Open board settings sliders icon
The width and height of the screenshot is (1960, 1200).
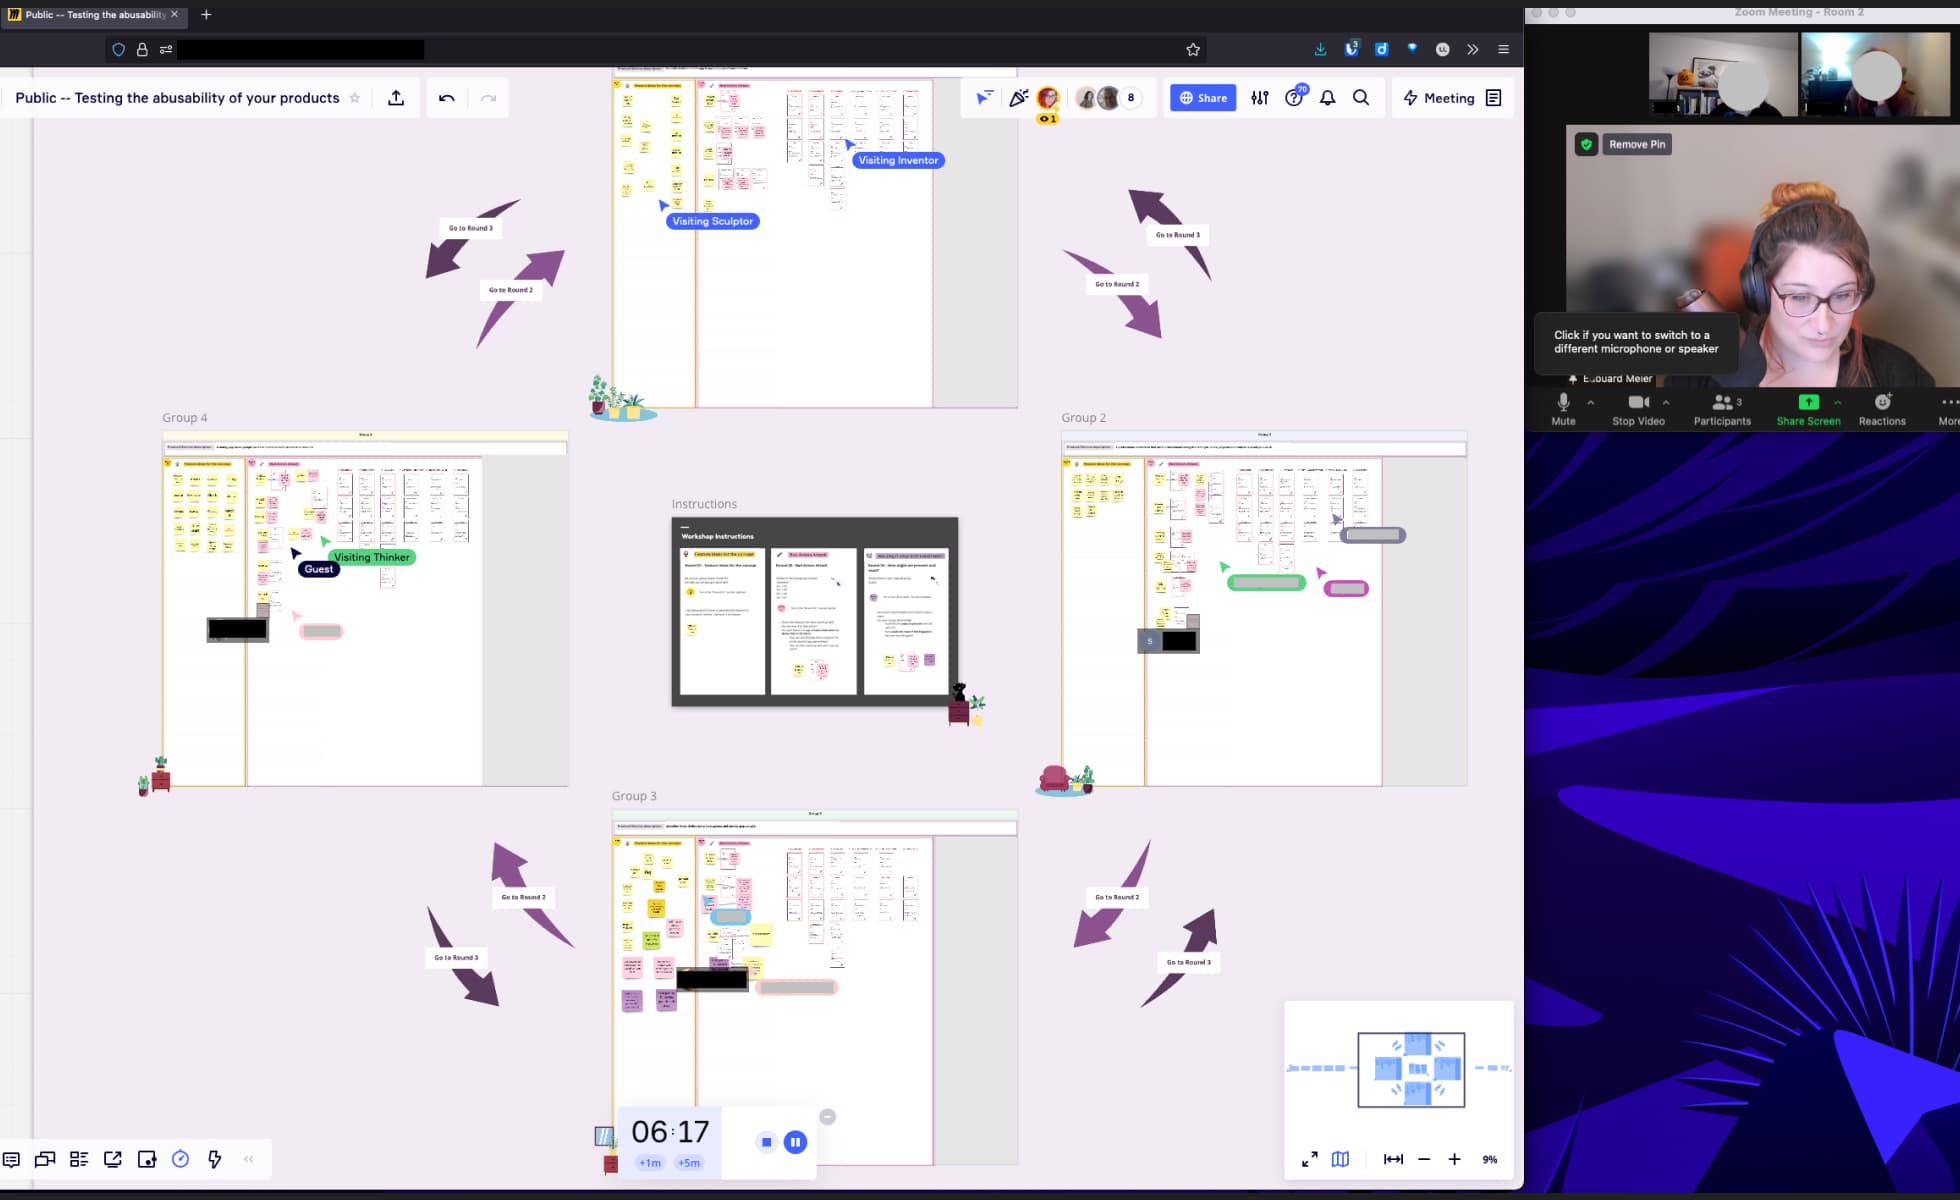coord(1260,98)
